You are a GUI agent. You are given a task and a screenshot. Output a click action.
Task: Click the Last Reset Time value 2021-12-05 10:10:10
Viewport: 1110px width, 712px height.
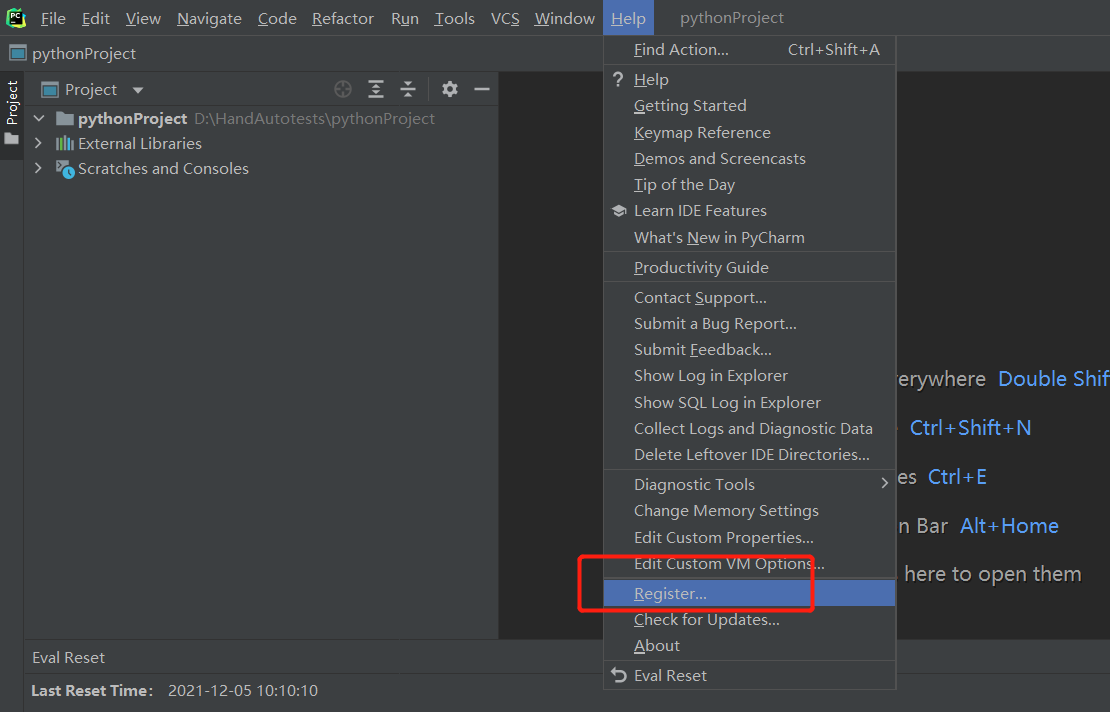point(243,691)
